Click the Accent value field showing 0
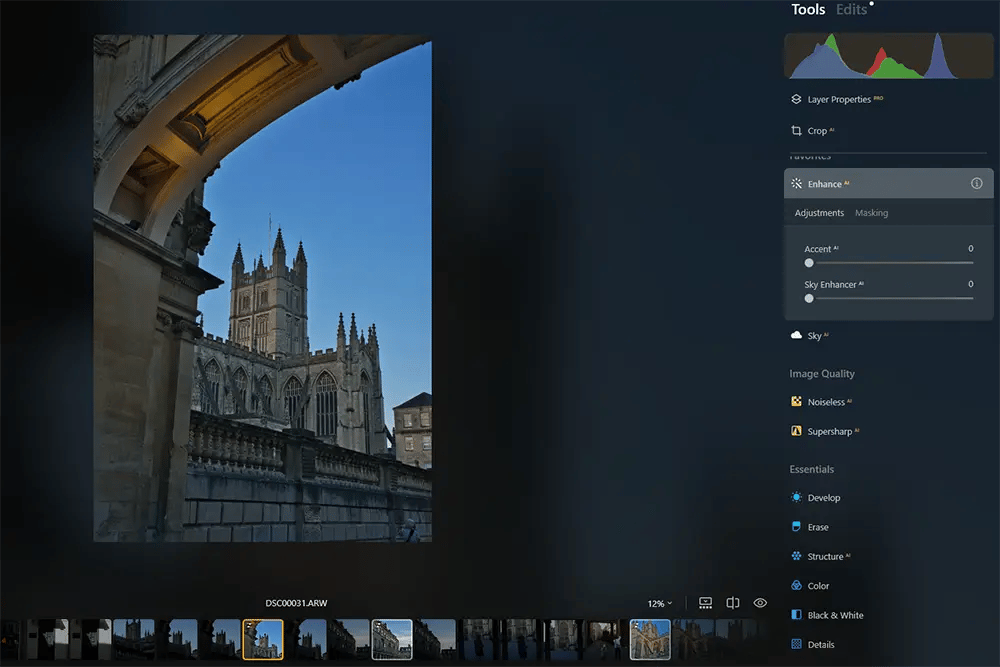The width and height of the screenshot is (1000, 667). tap(971, 249)
